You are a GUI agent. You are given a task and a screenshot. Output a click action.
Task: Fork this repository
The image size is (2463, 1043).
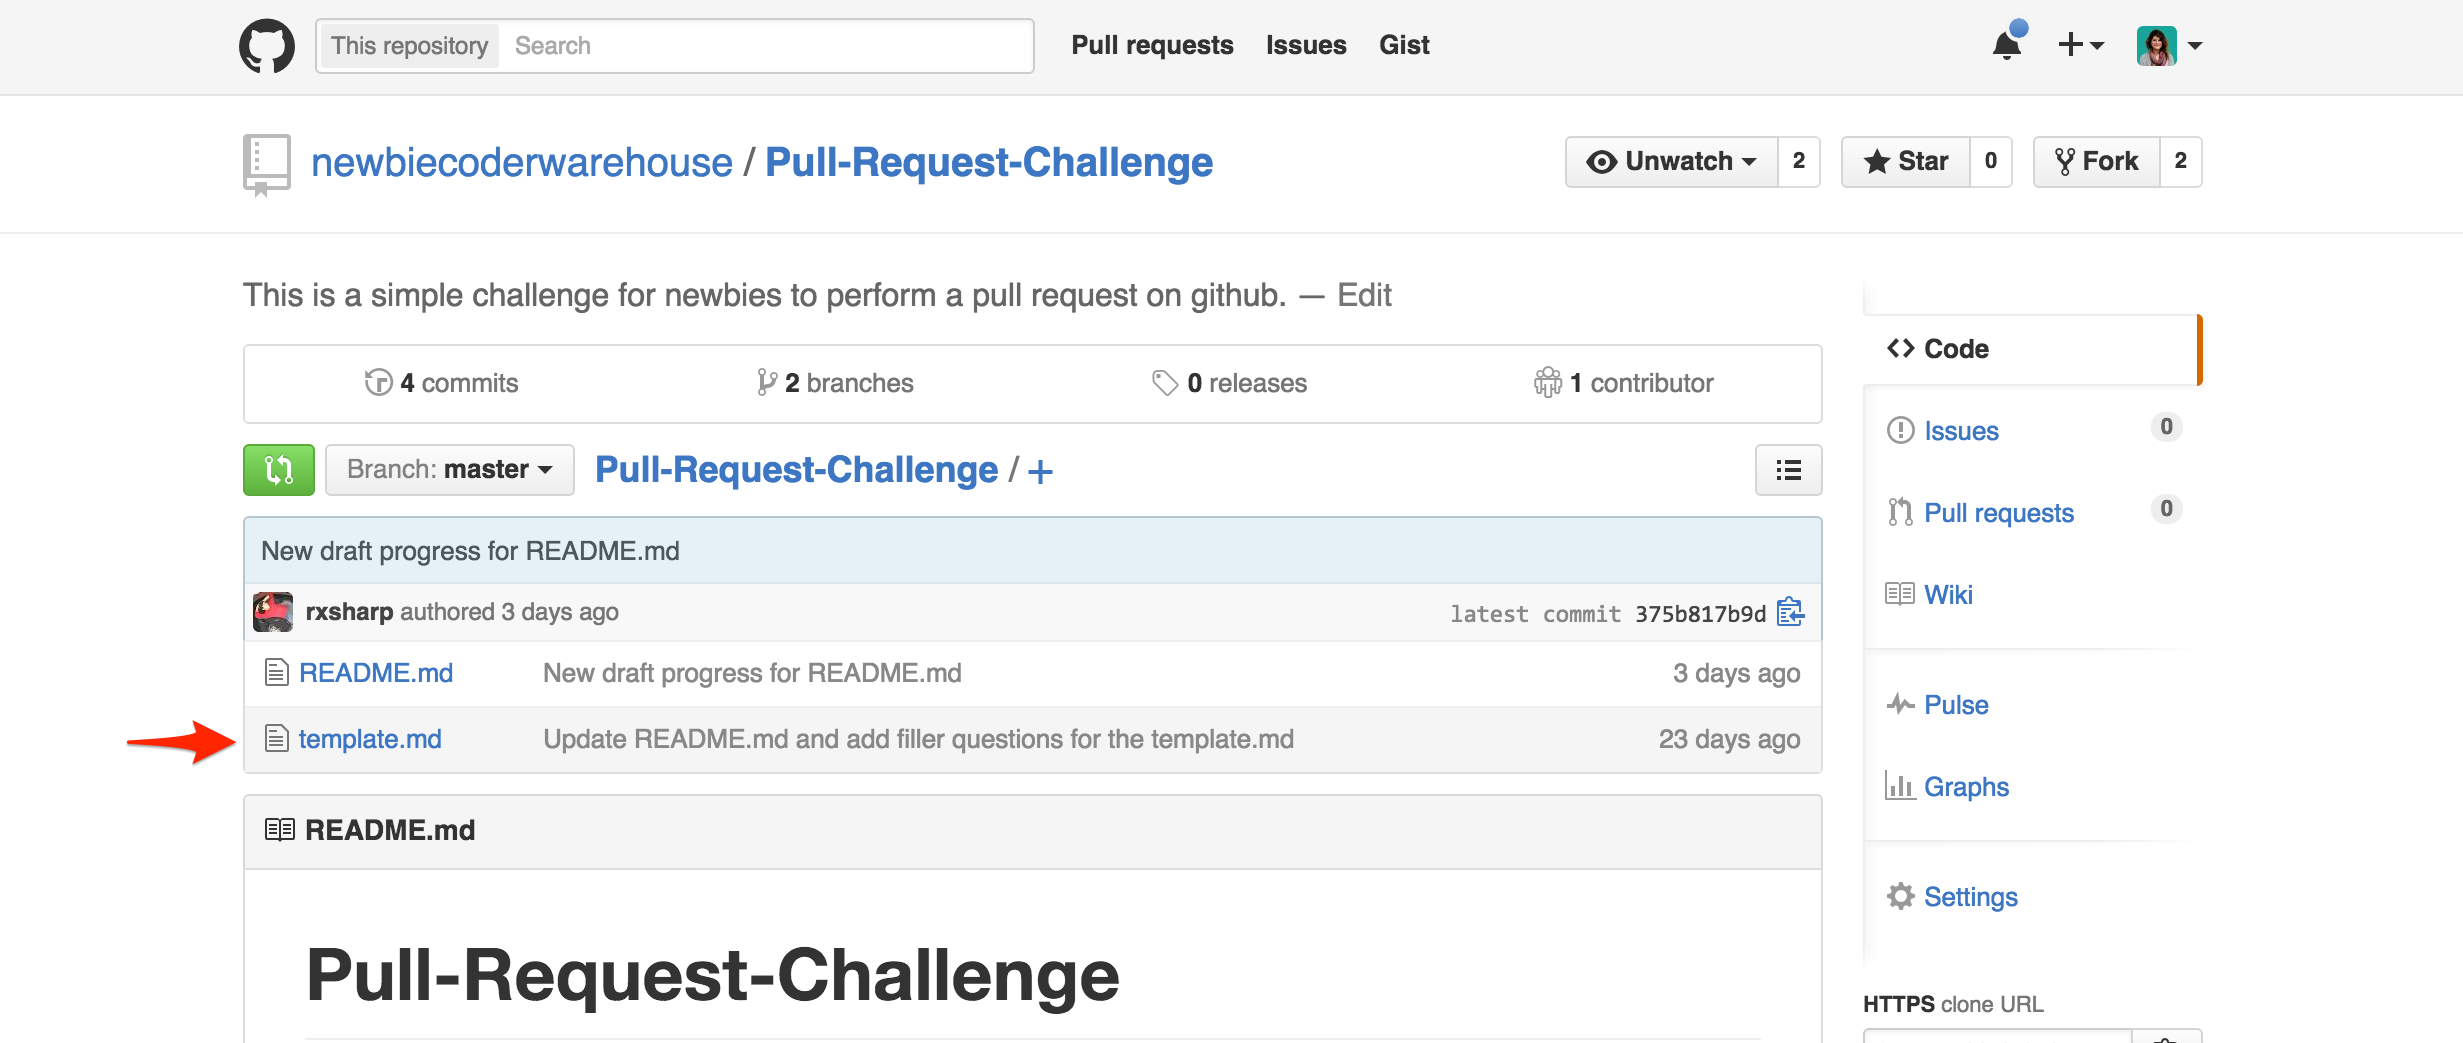2097,161
